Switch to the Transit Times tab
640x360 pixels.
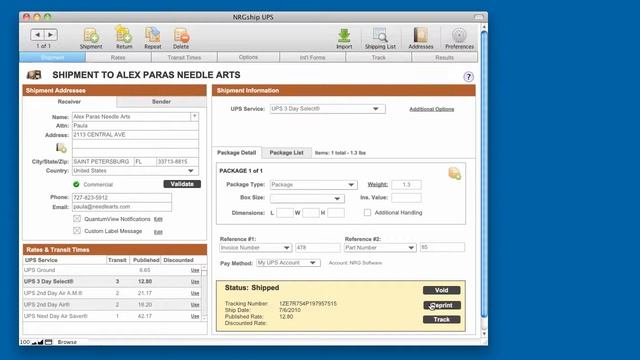coord(184,58)
